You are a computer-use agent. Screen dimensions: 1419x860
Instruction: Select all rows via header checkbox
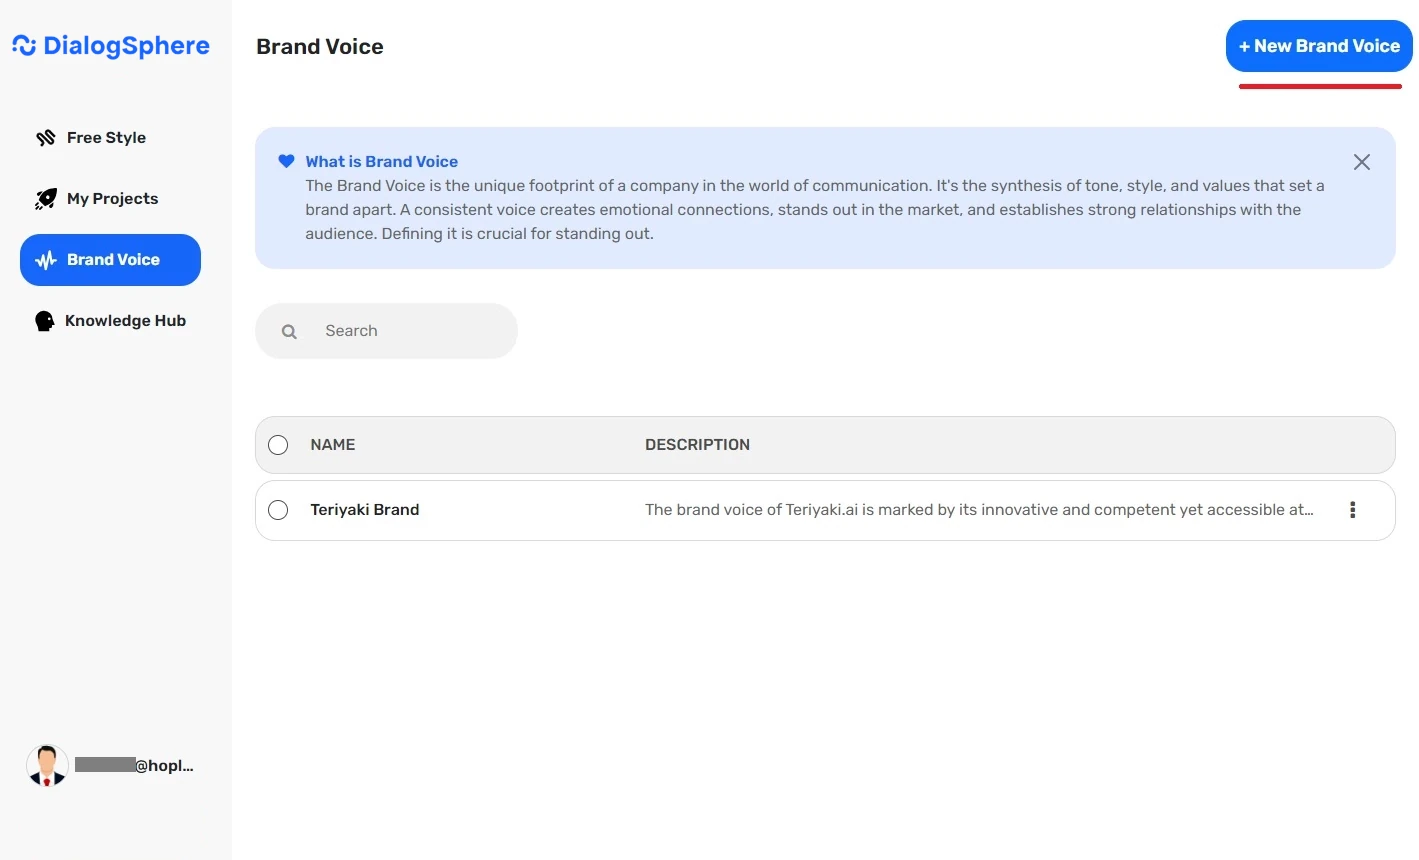click(x=278, y=445)
